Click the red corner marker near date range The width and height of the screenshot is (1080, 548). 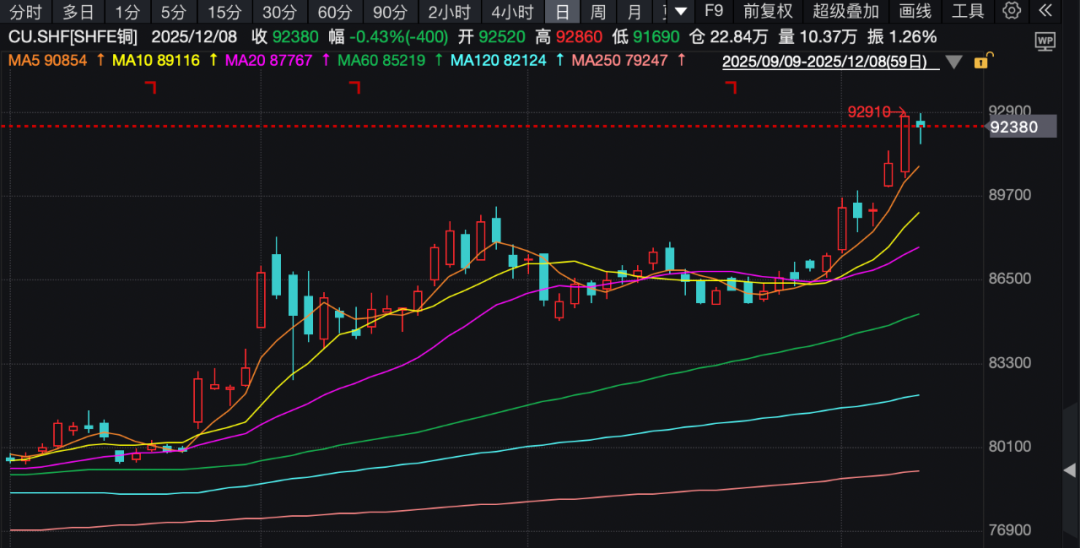[x=730, y=88]
